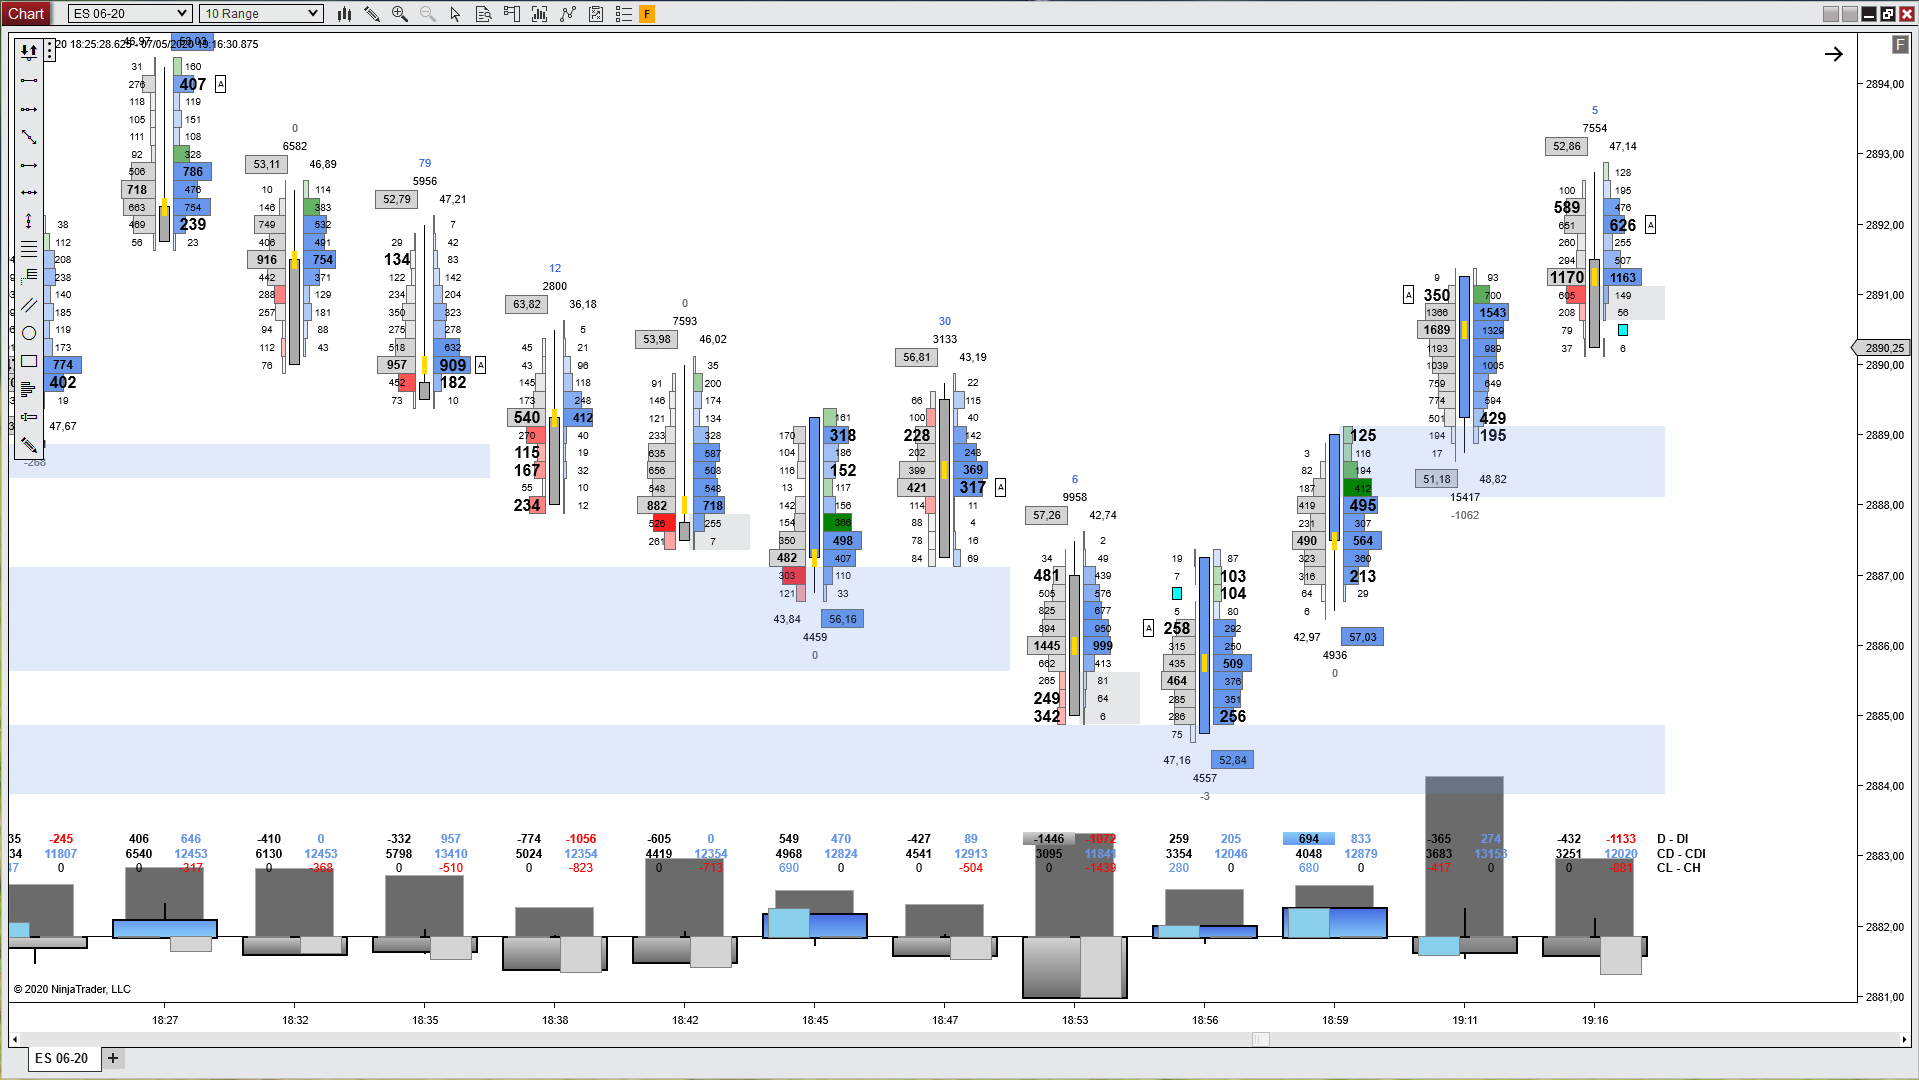1919x1080 pixels.
Task: Select the Rectangle drawing tool
Action: tap(29, 361)
